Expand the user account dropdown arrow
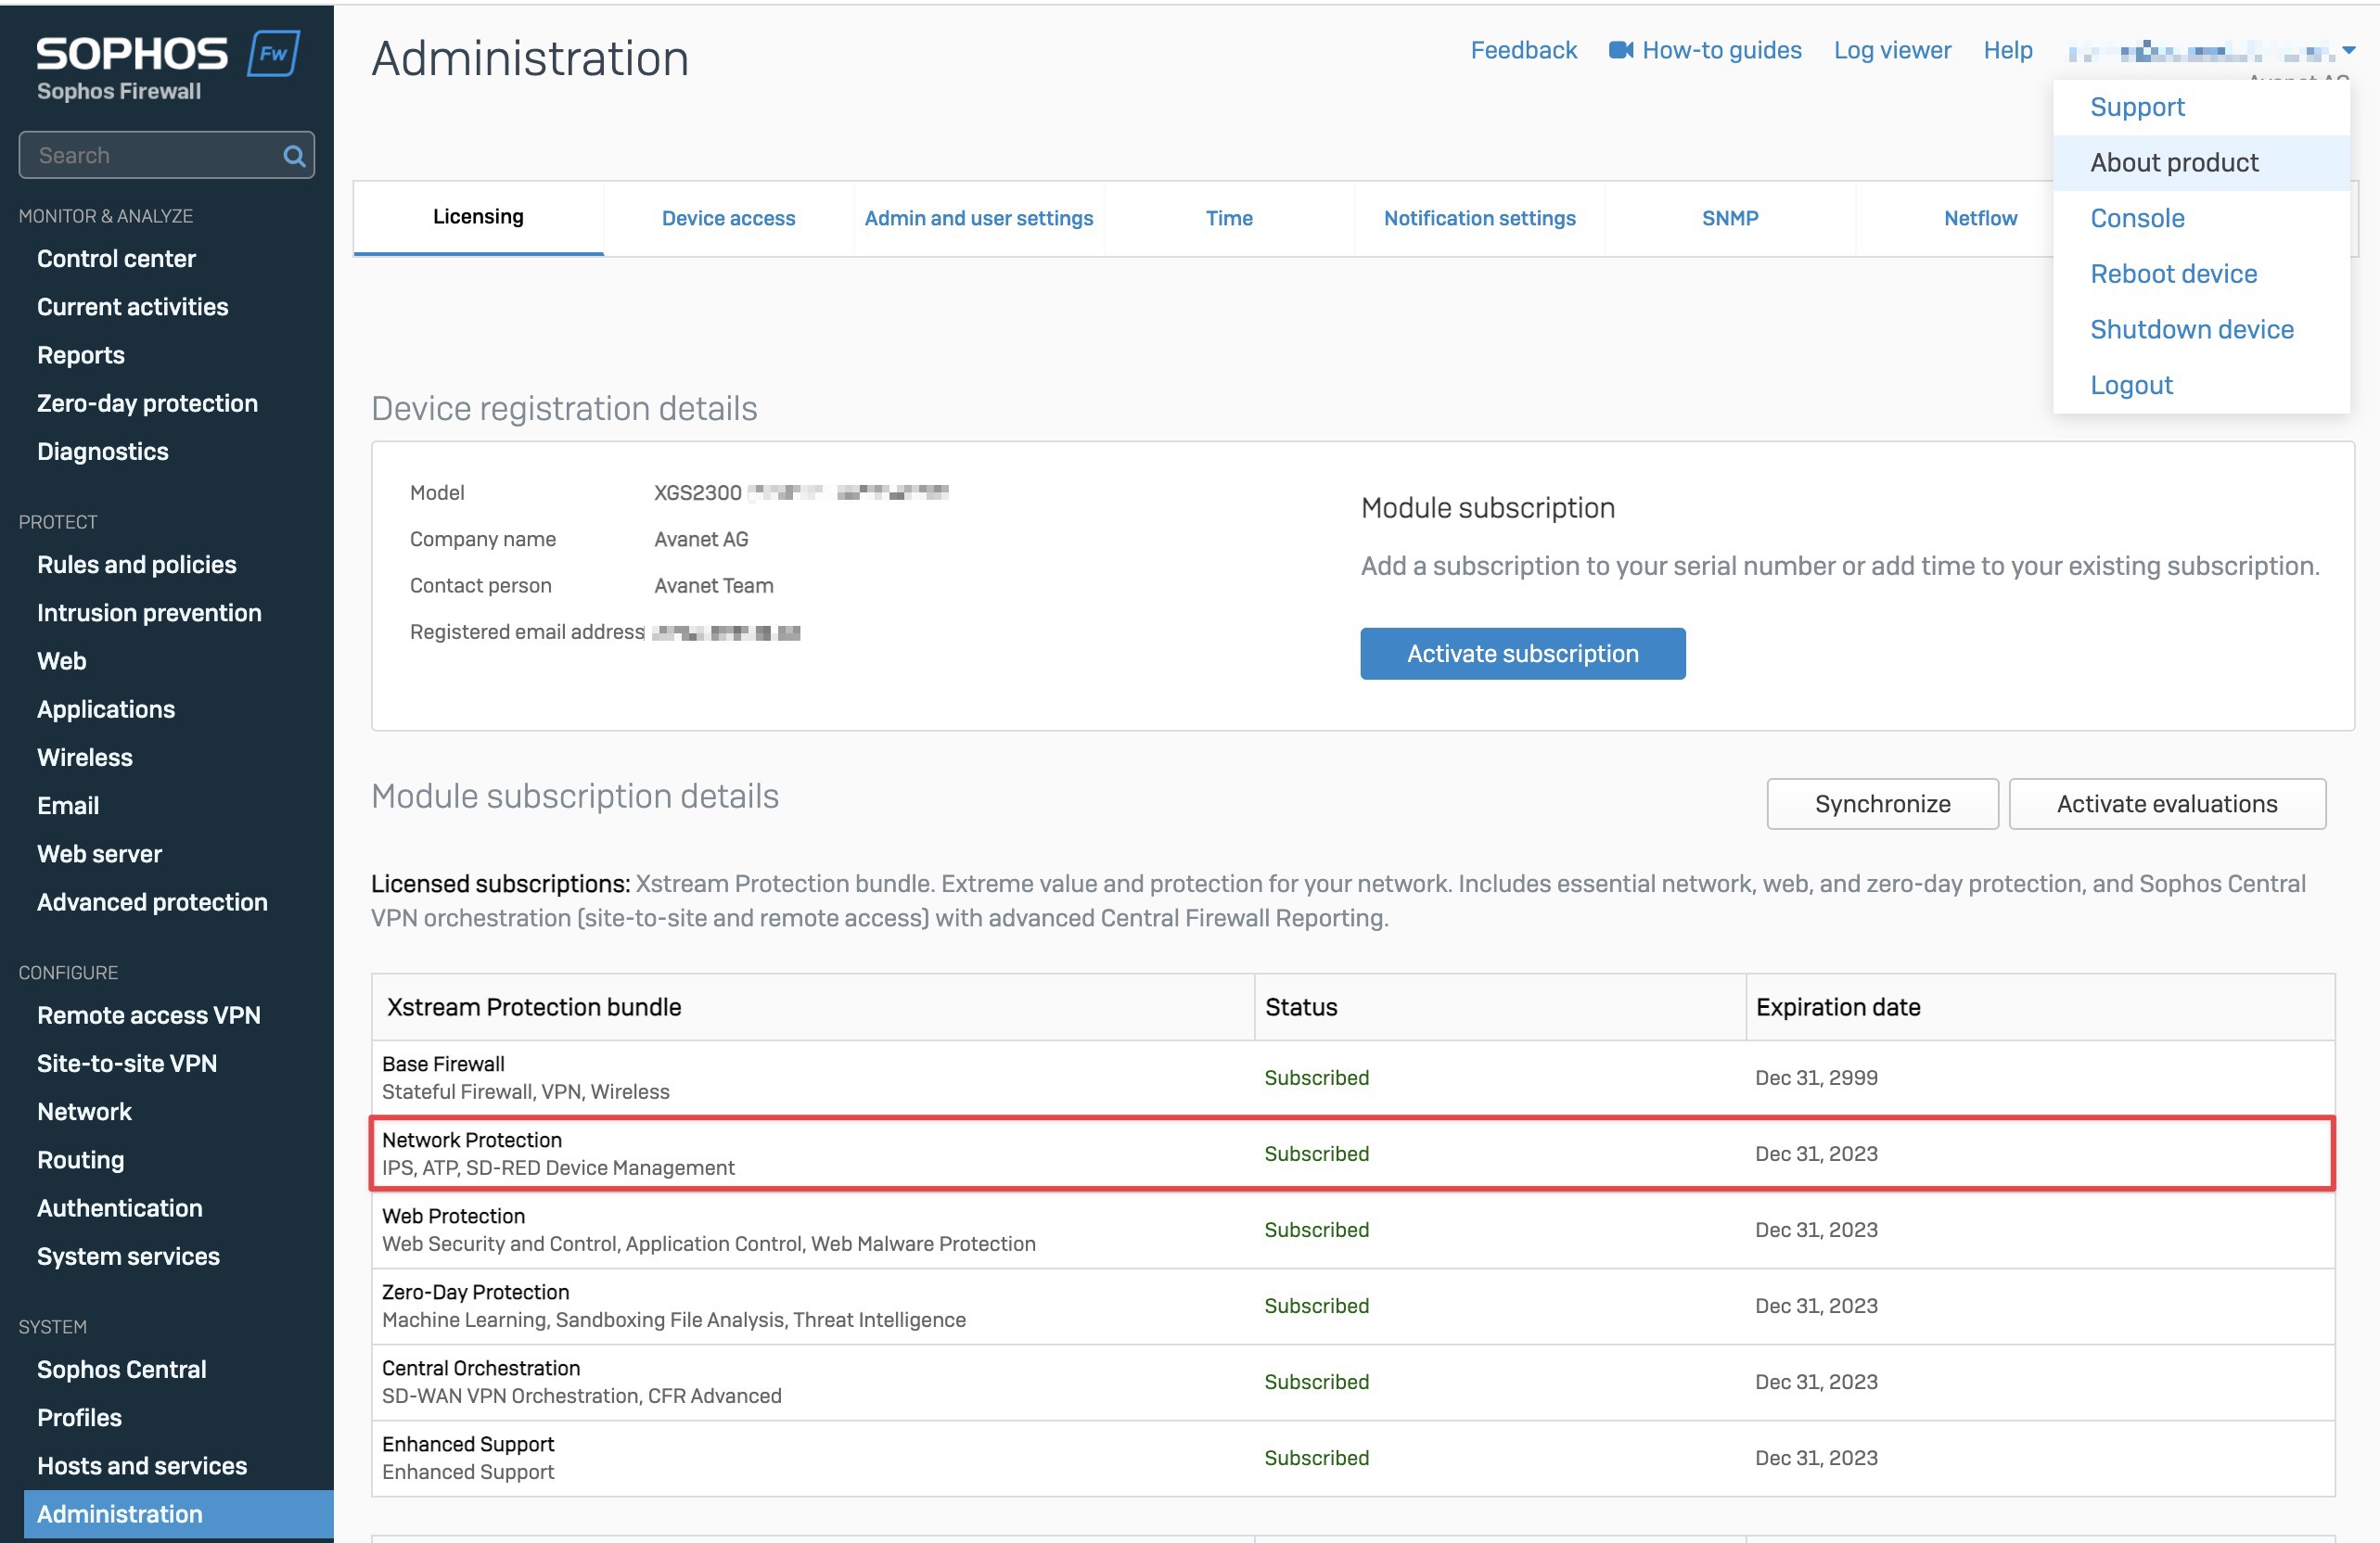 (x=2349, y=50)
